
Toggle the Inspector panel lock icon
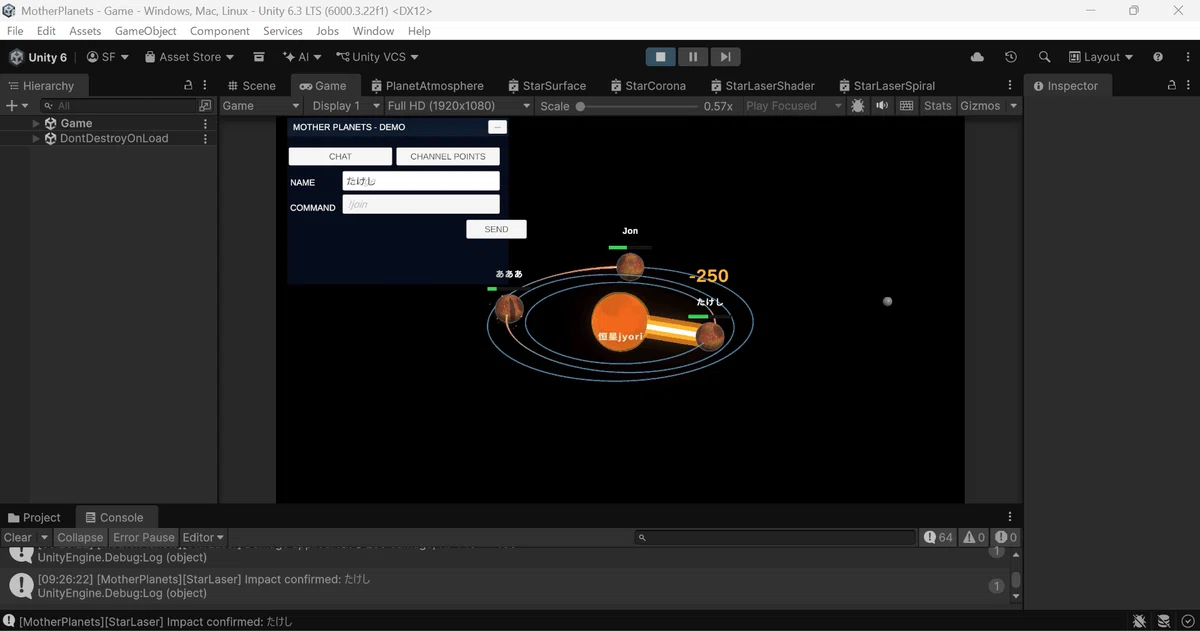[1172, 85]
